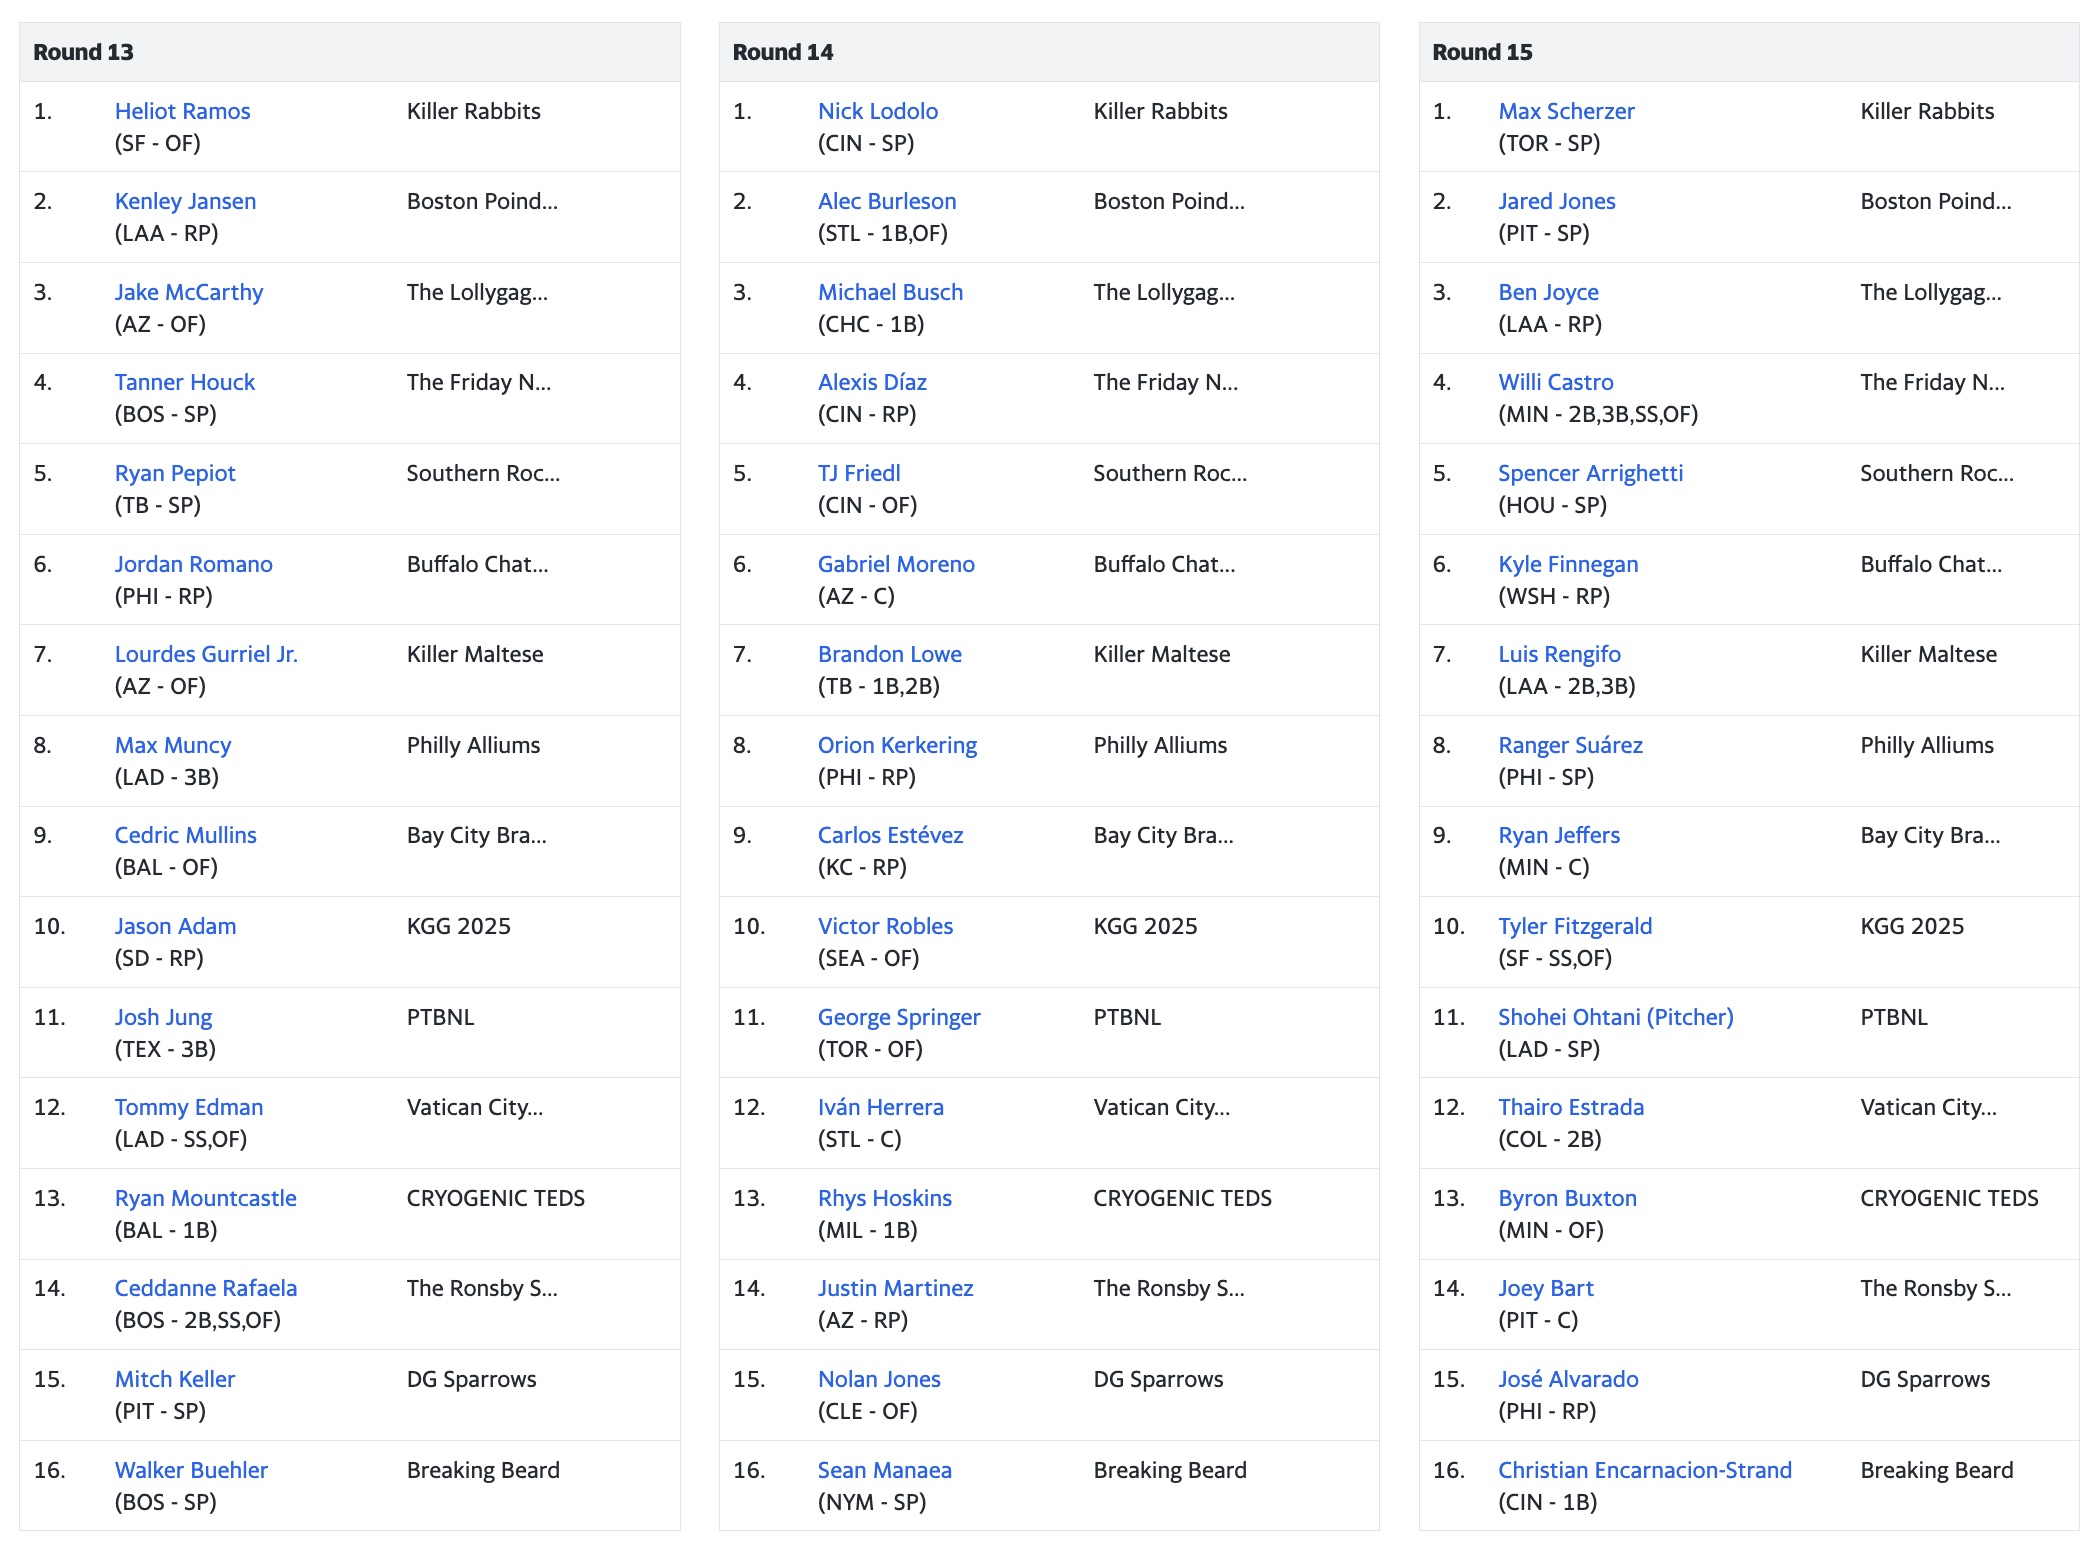Select Sean Manaea in Round 14
The height and width of the screenshot is (1550, 2100).
884,1470
